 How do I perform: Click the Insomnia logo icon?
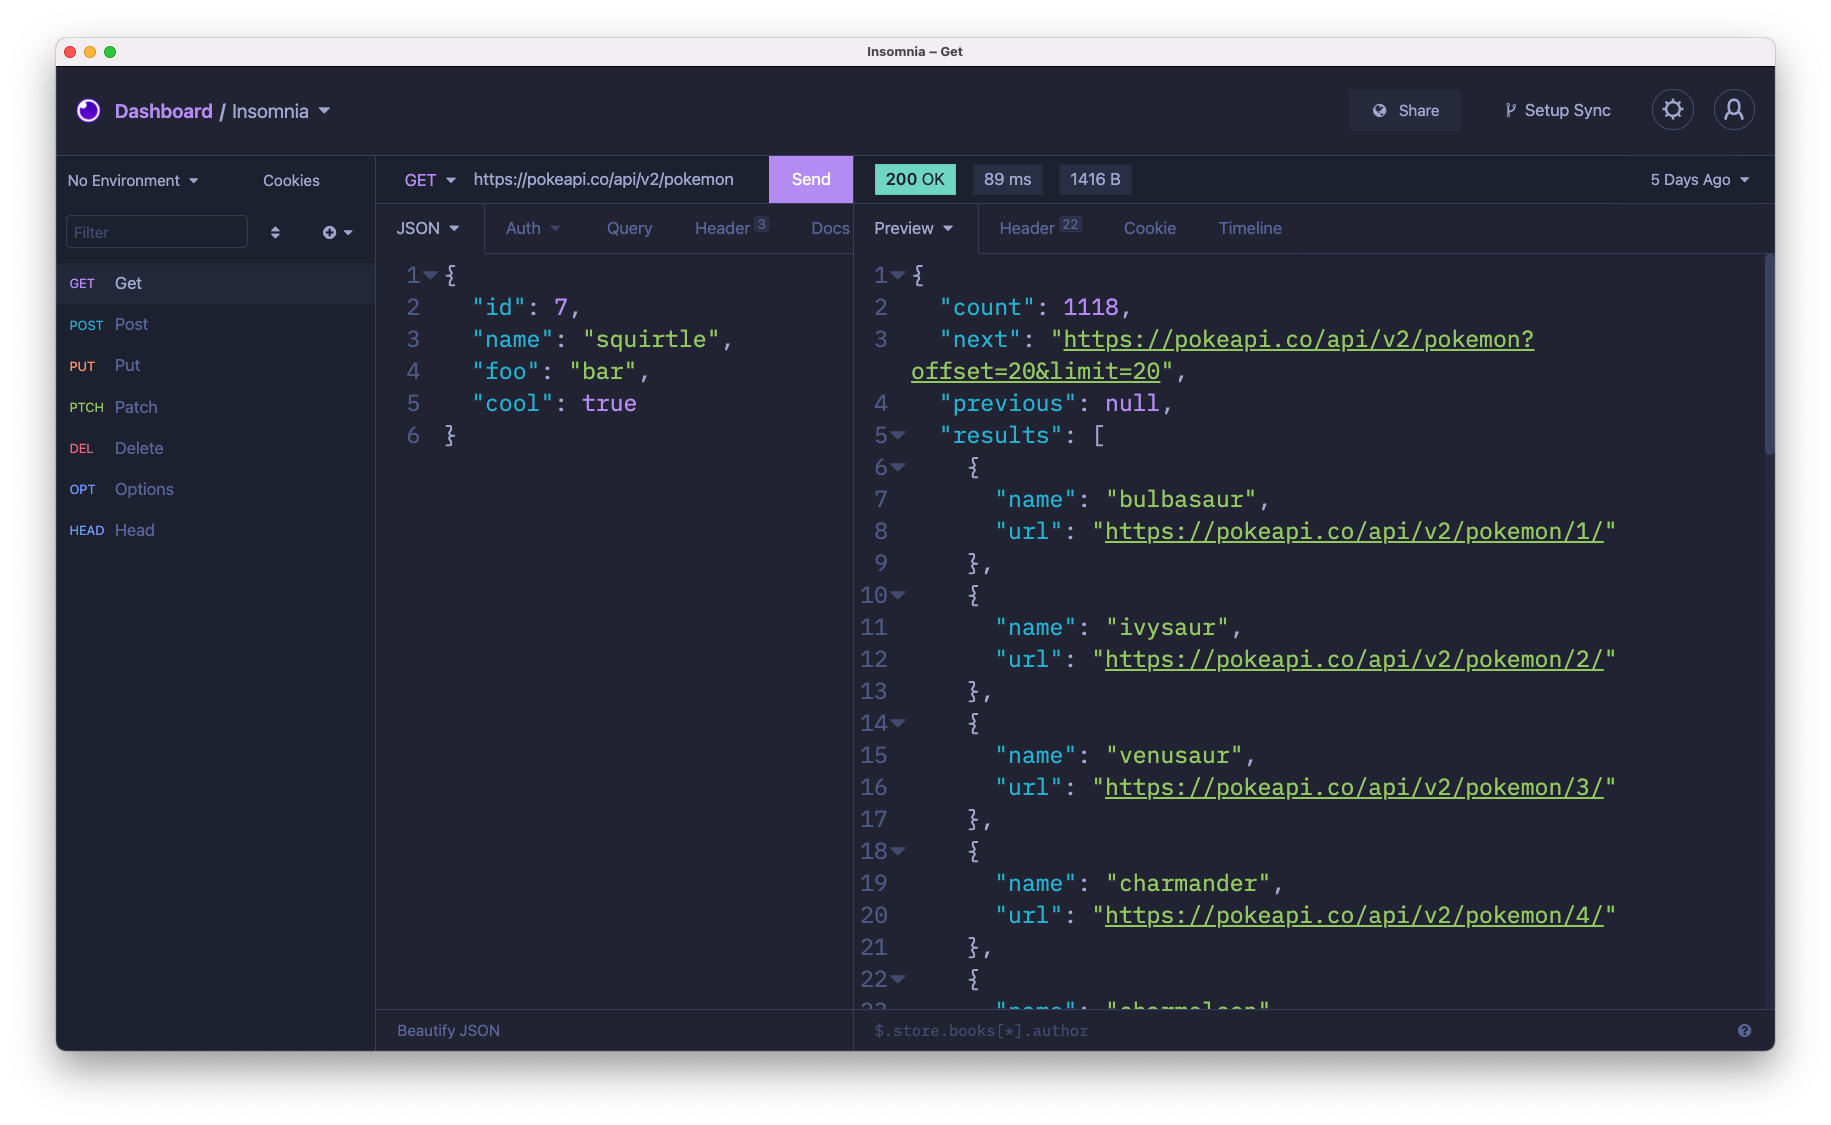[89, 111]
